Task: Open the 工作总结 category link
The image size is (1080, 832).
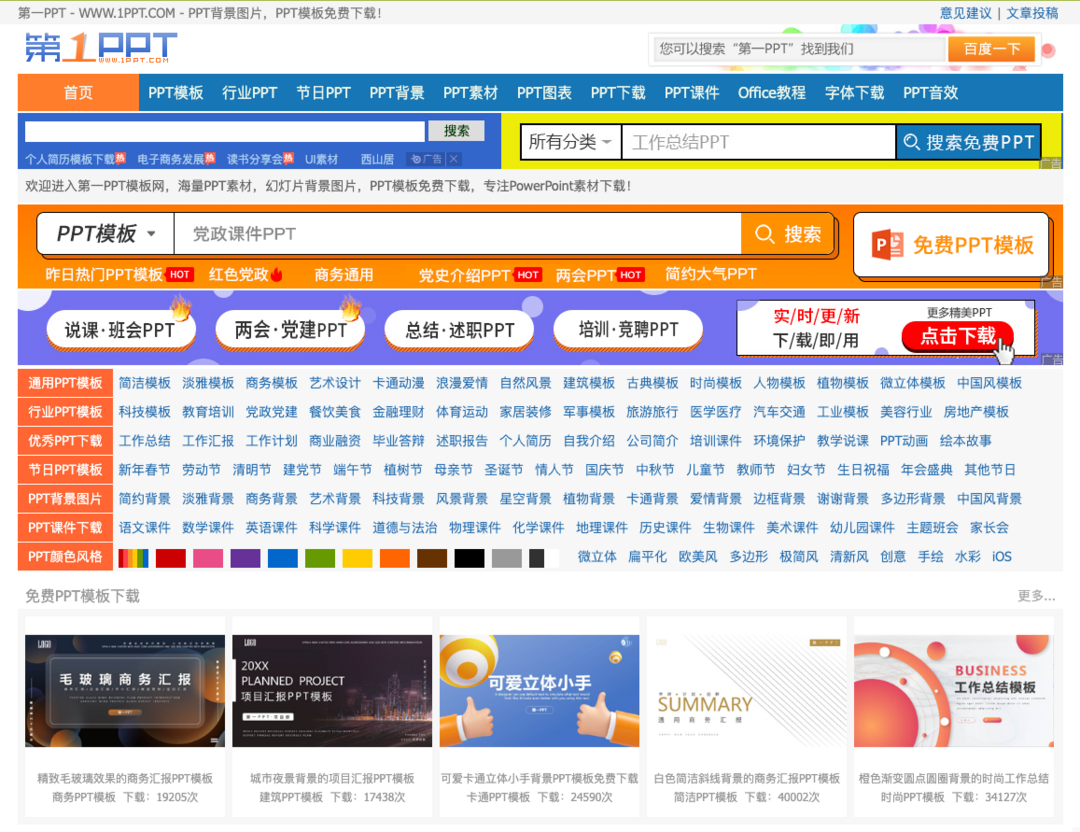Action: pyautogui.click(x=144, y=441)
